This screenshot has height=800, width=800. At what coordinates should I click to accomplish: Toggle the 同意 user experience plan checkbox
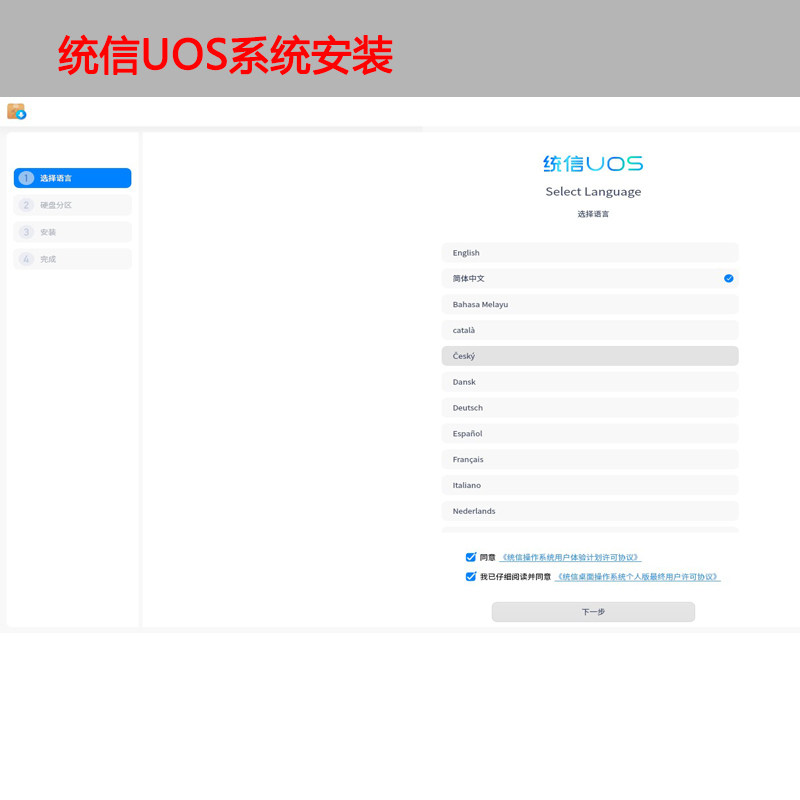[x=470, y=557]
